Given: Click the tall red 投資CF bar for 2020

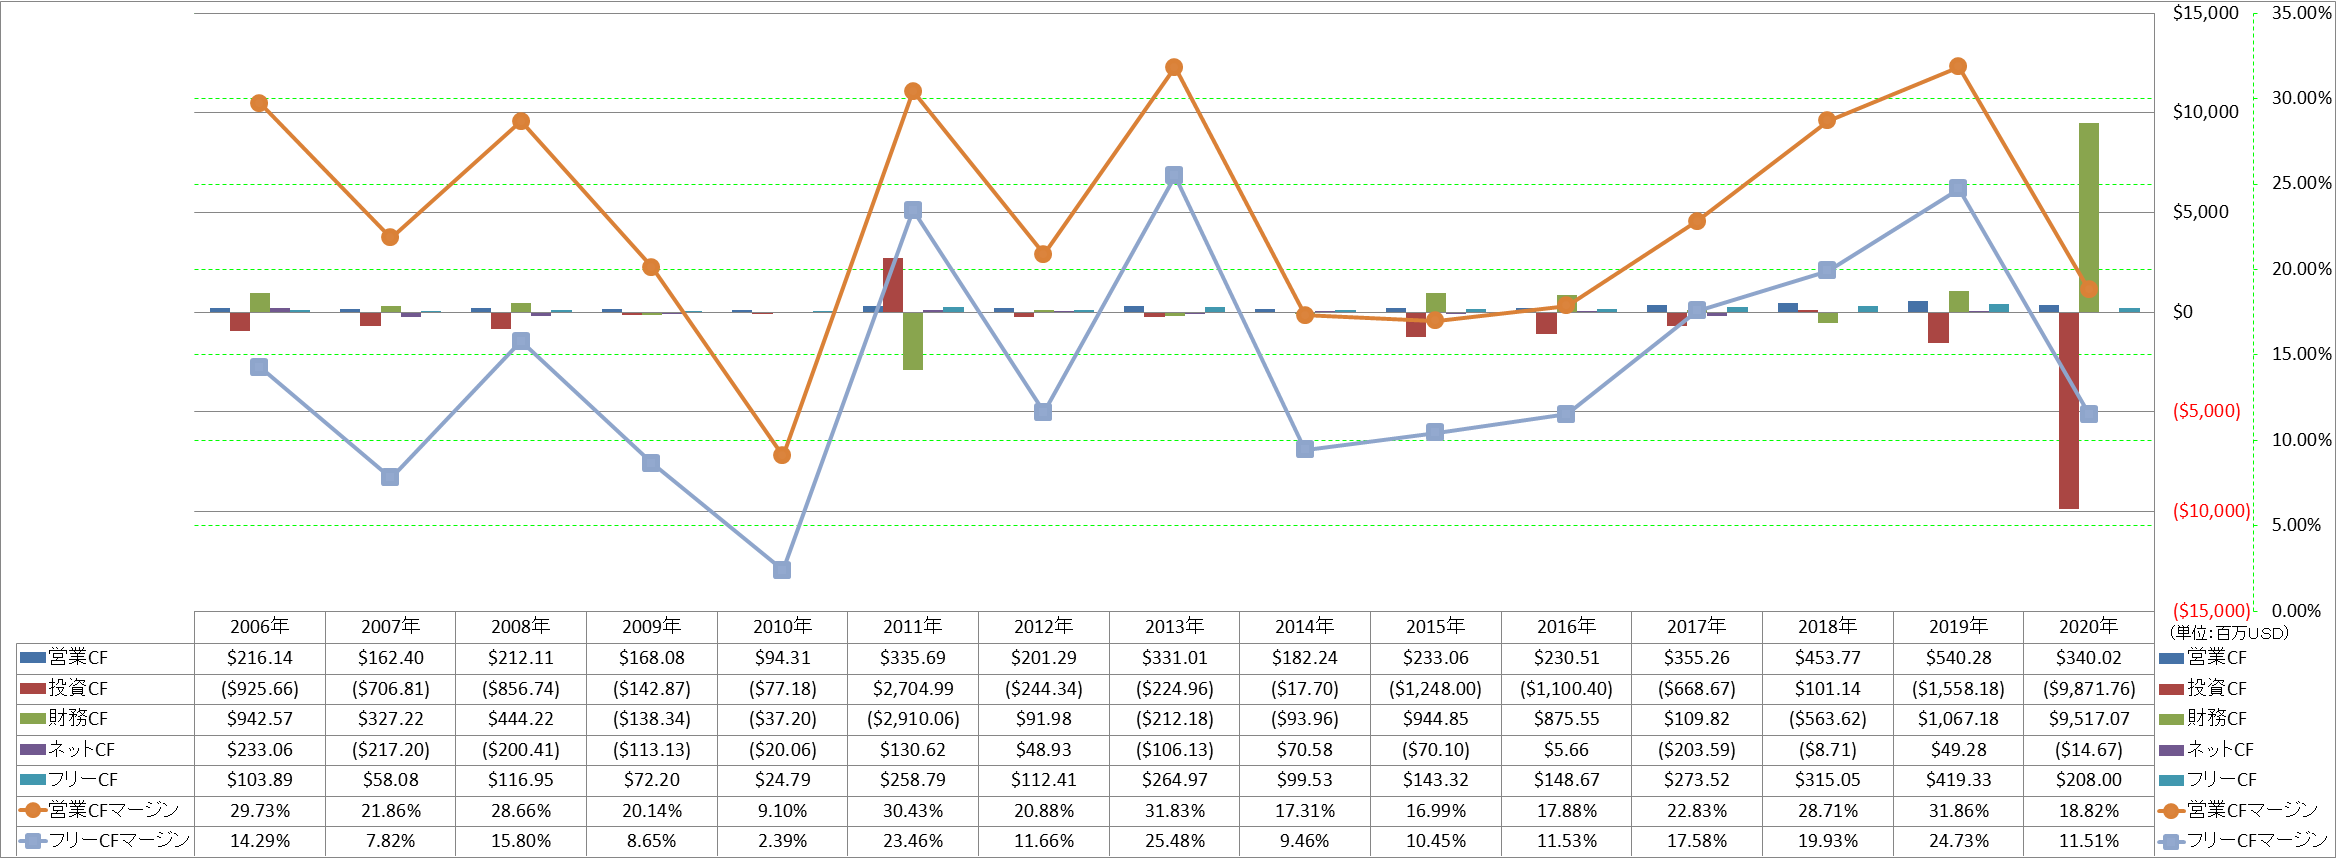Looking at the screenshot, I should click(2069, 410).
